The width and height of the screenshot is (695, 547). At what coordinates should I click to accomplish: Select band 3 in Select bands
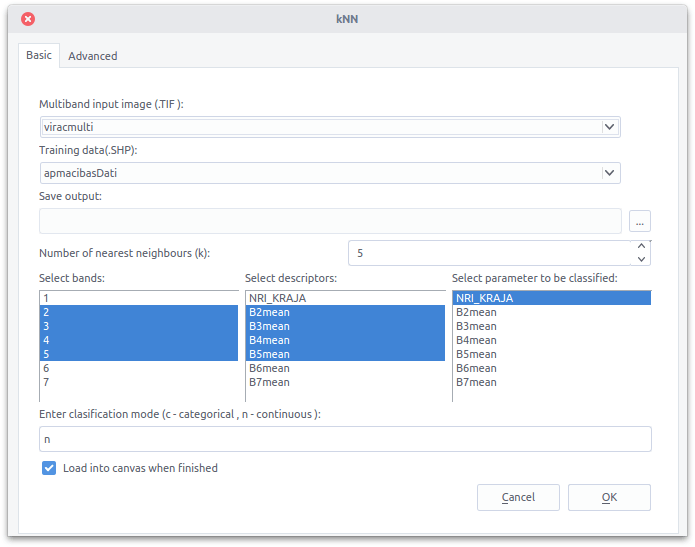point(139,326)
